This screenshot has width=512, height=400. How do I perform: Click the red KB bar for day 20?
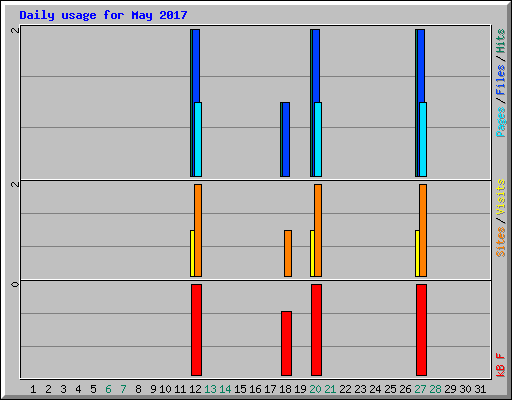tap(317, 330)
